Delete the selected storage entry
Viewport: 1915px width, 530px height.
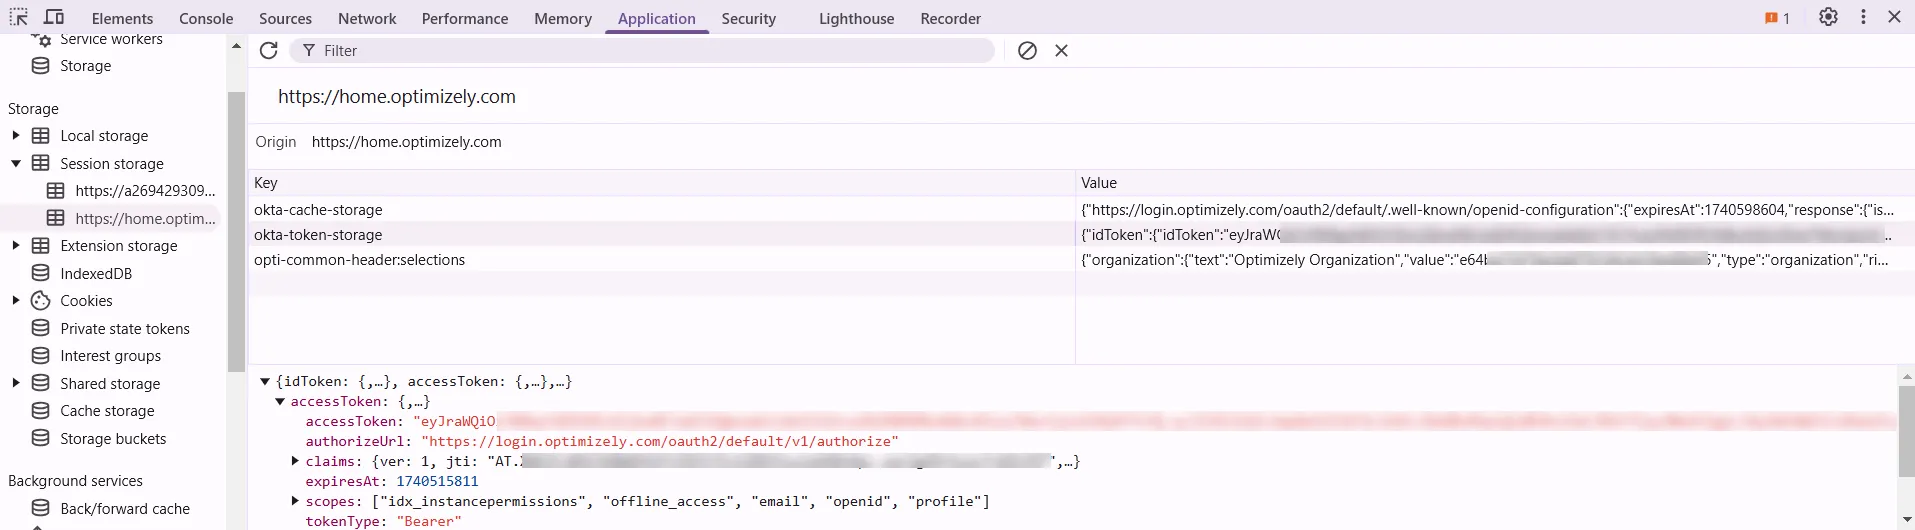click(1061, 50)
